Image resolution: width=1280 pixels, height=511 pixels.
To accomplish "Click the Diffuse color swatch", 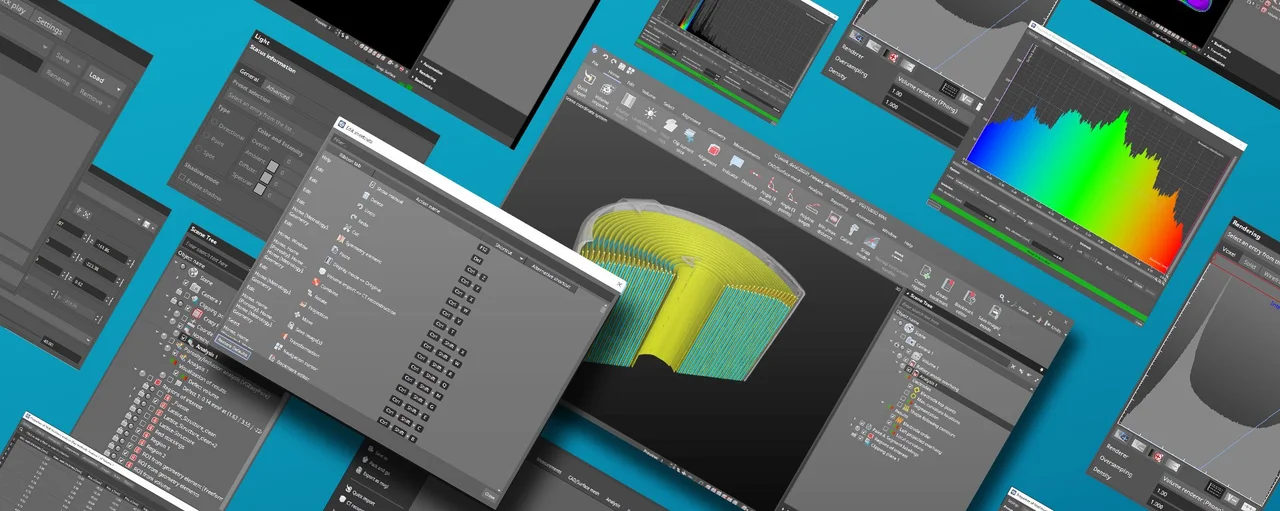I will click(x=266, y=178).
